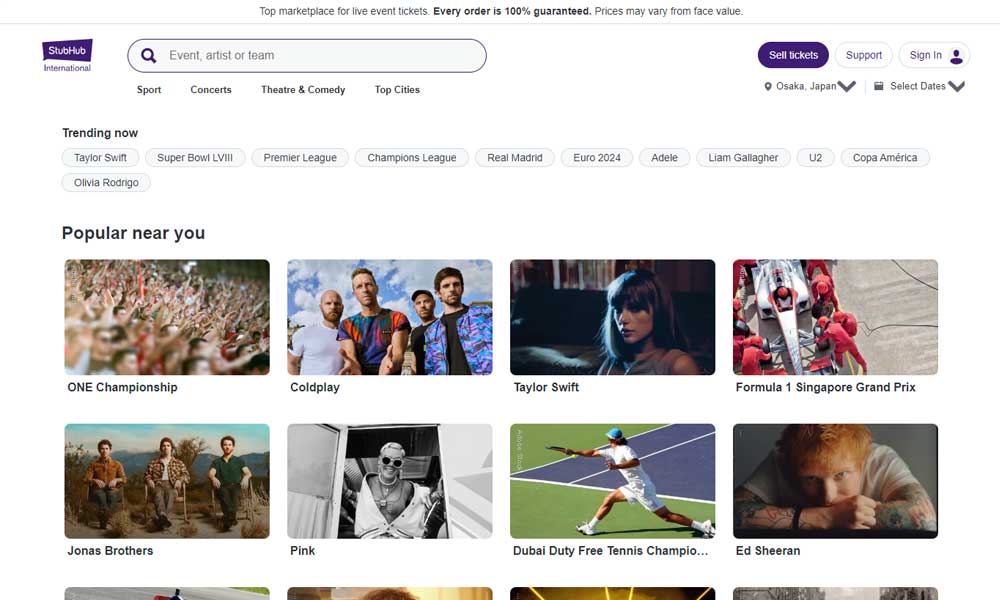1000x600 pixels.
Task: Open the Dubai Duty Free Tennis thumbnail
Action: [612, 481]
